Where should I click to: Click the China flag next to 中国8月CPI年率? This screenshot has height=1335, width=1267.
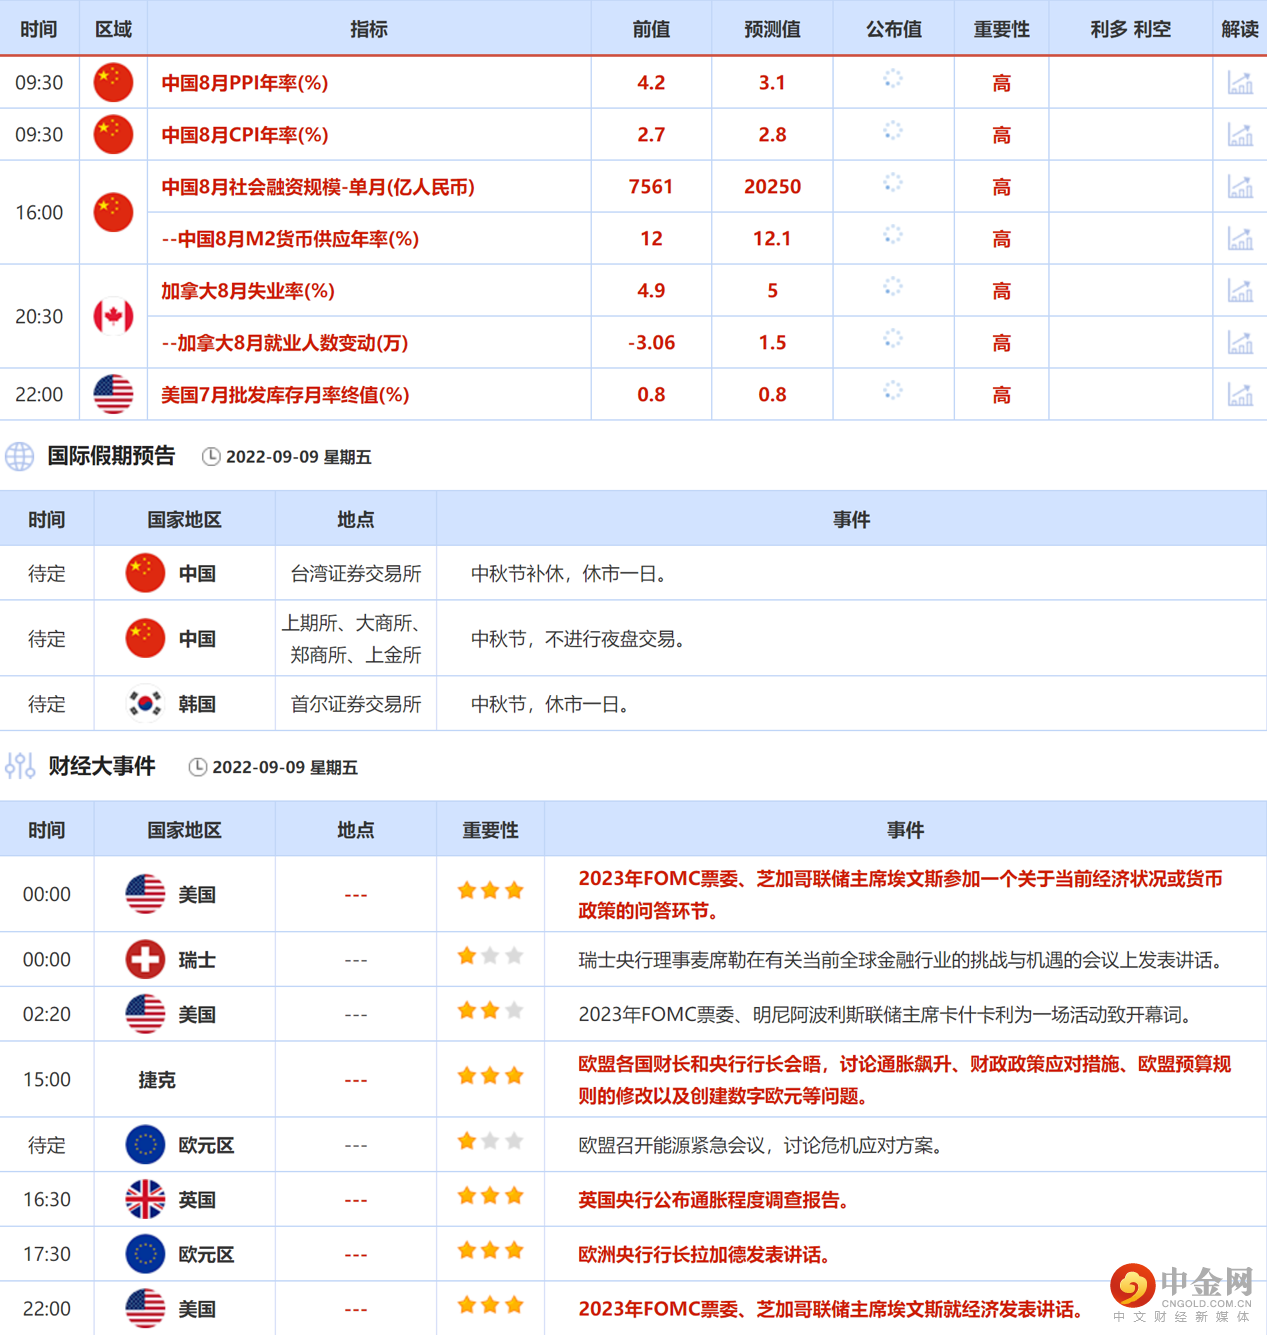coord(112,134)
